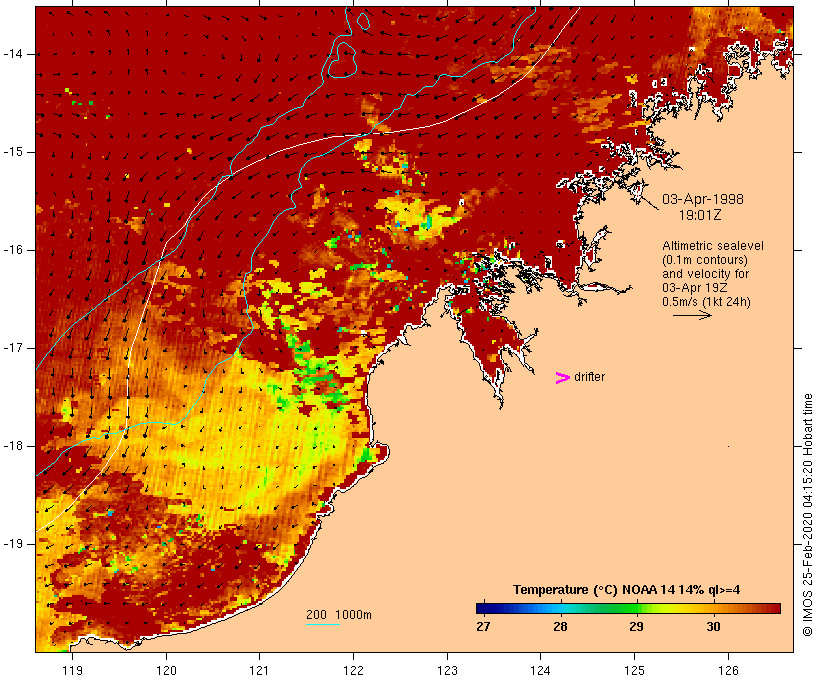Click latitude axis label '-15'
This screenshot has height=680, width=820.
pyautogui.click(x=13, y=152)
